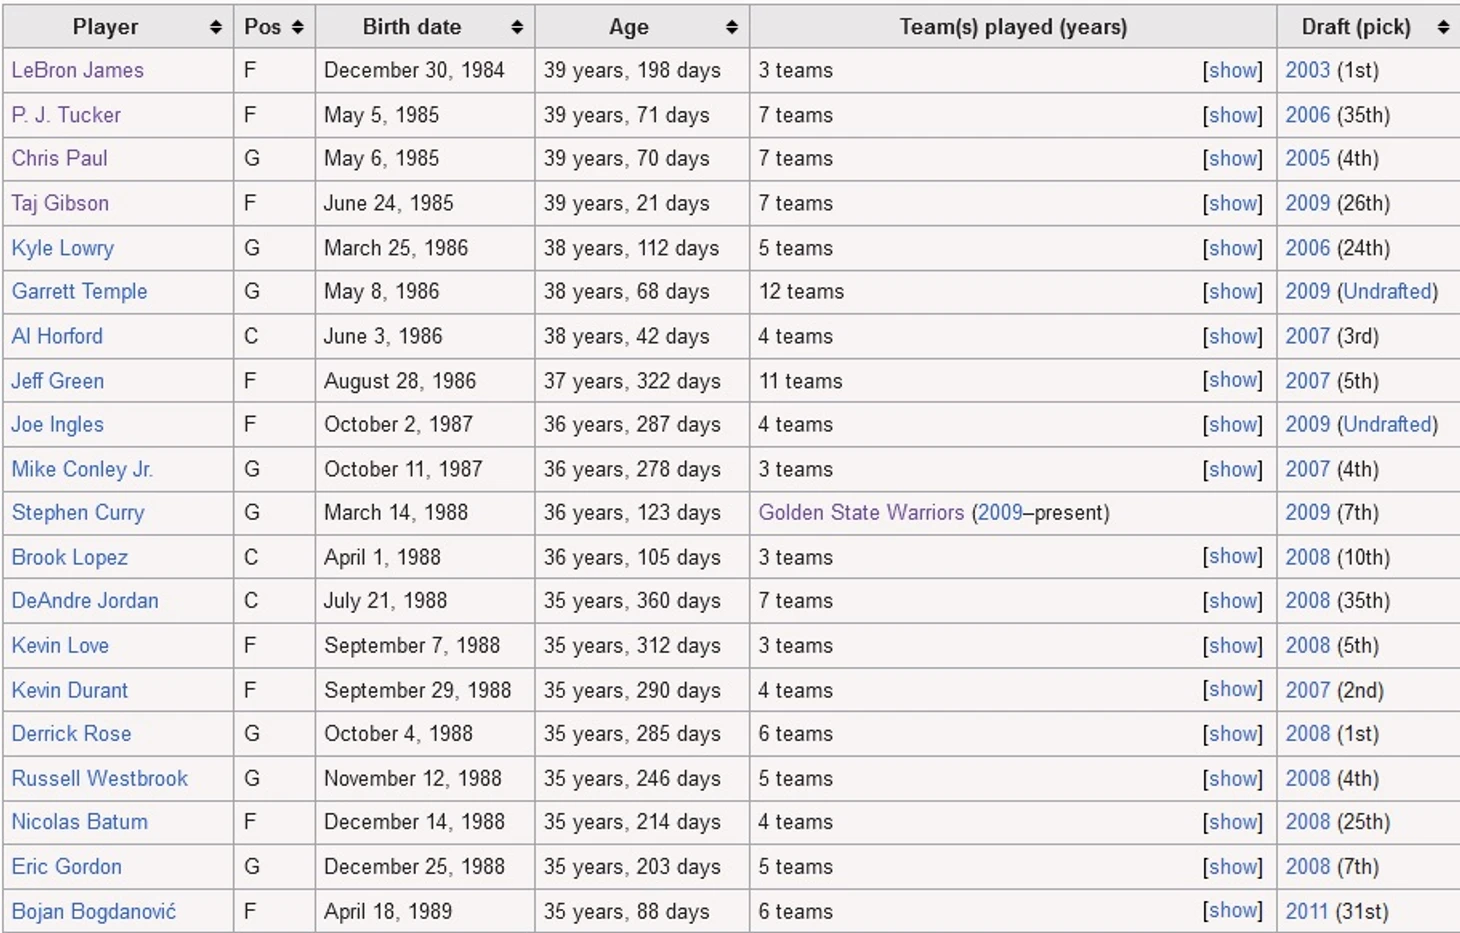Open Stephen Curry's player page
This screenshot has height=933, width=1460.
pyautogui.click(x=78, y=513)
